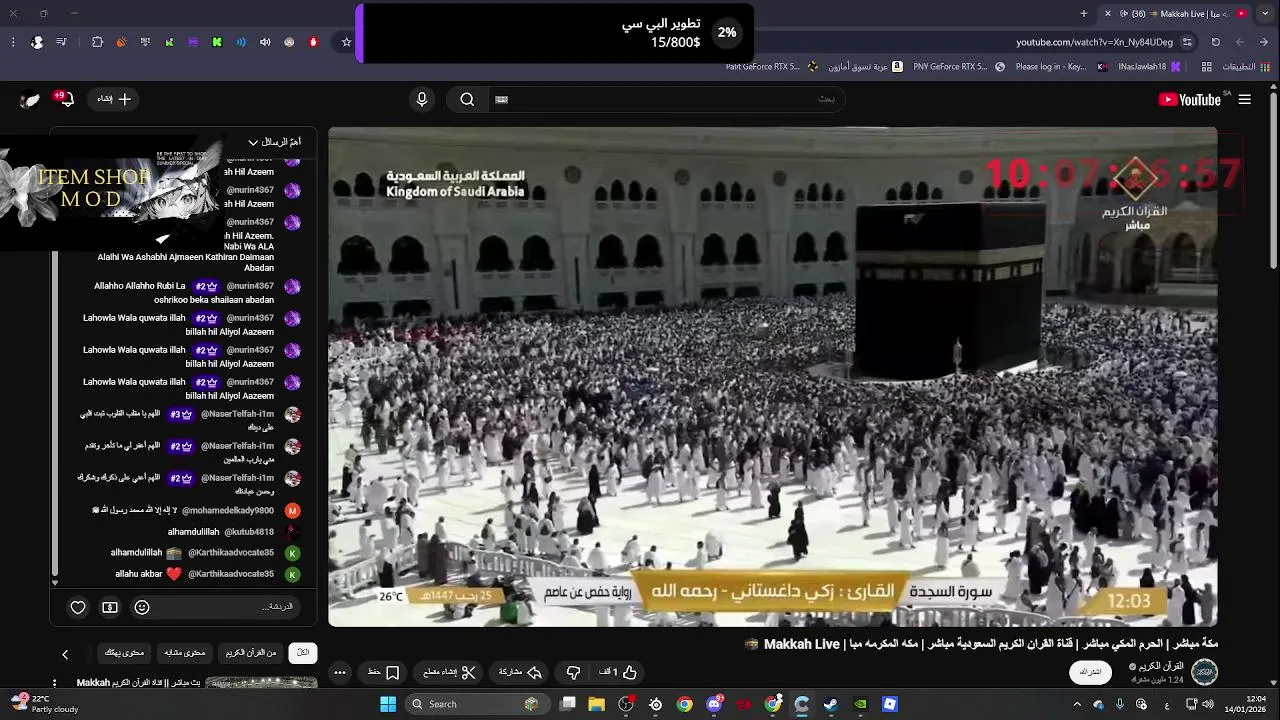This screenshot has width=1280, height=720.
Task: Select the 'From the Quran channel' chip
Action: [x=251, y=652]
